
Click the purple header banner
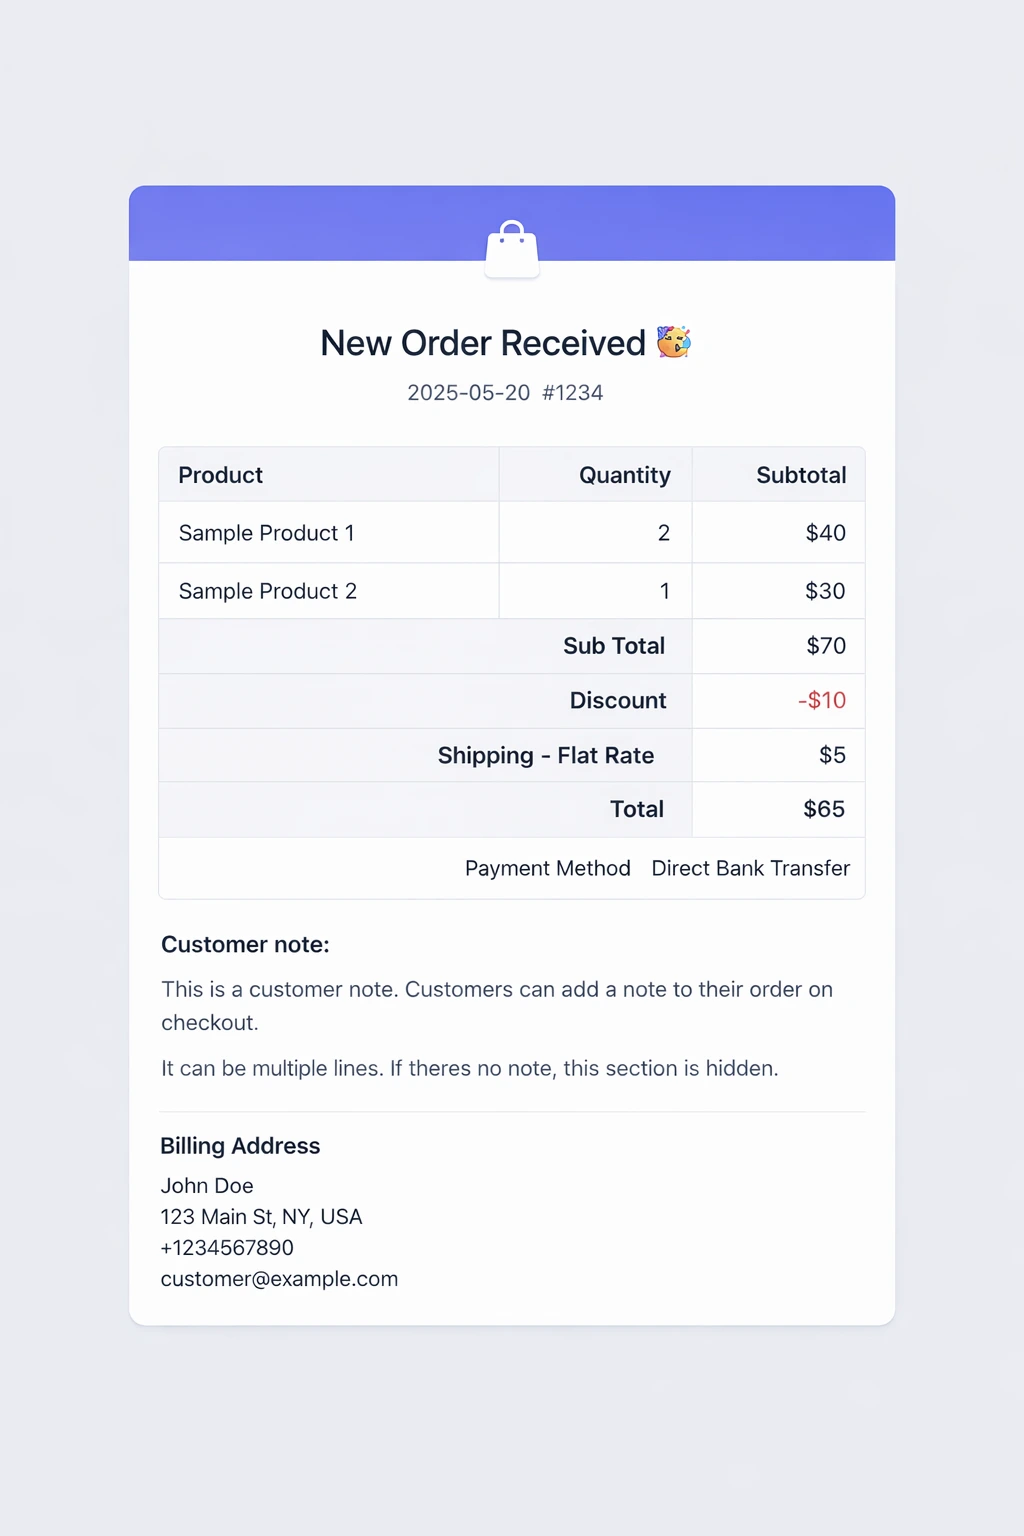pos(300,222)
